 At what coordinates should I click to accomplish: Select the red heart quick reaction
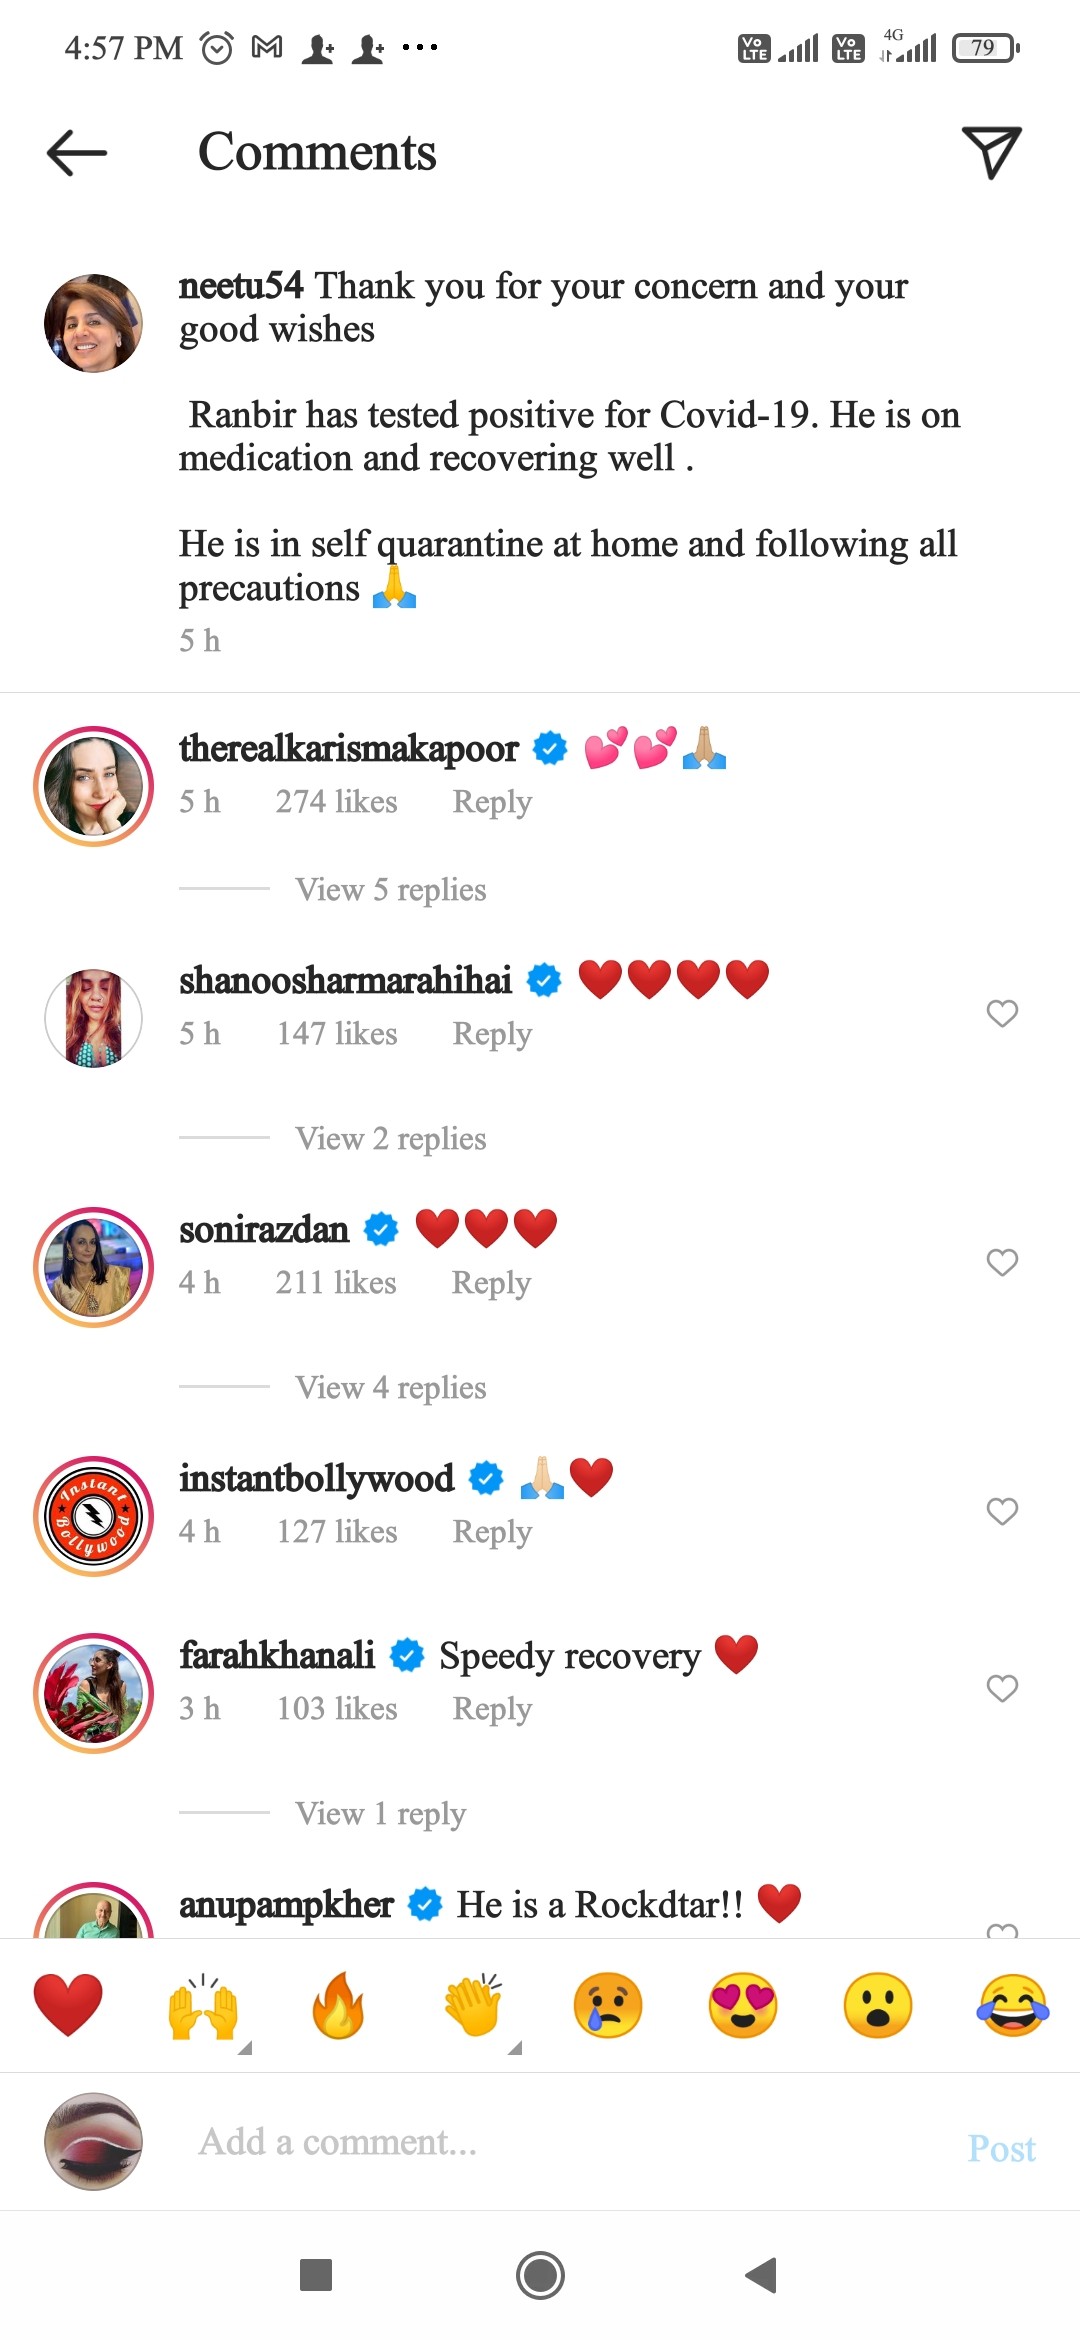click(x=68, y=2005)
